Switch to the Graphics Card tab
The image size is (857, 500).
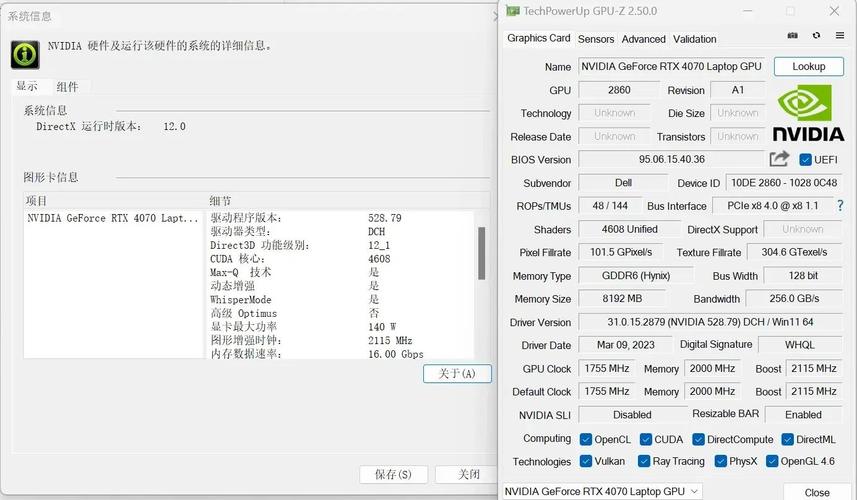(x=538, y=38)
